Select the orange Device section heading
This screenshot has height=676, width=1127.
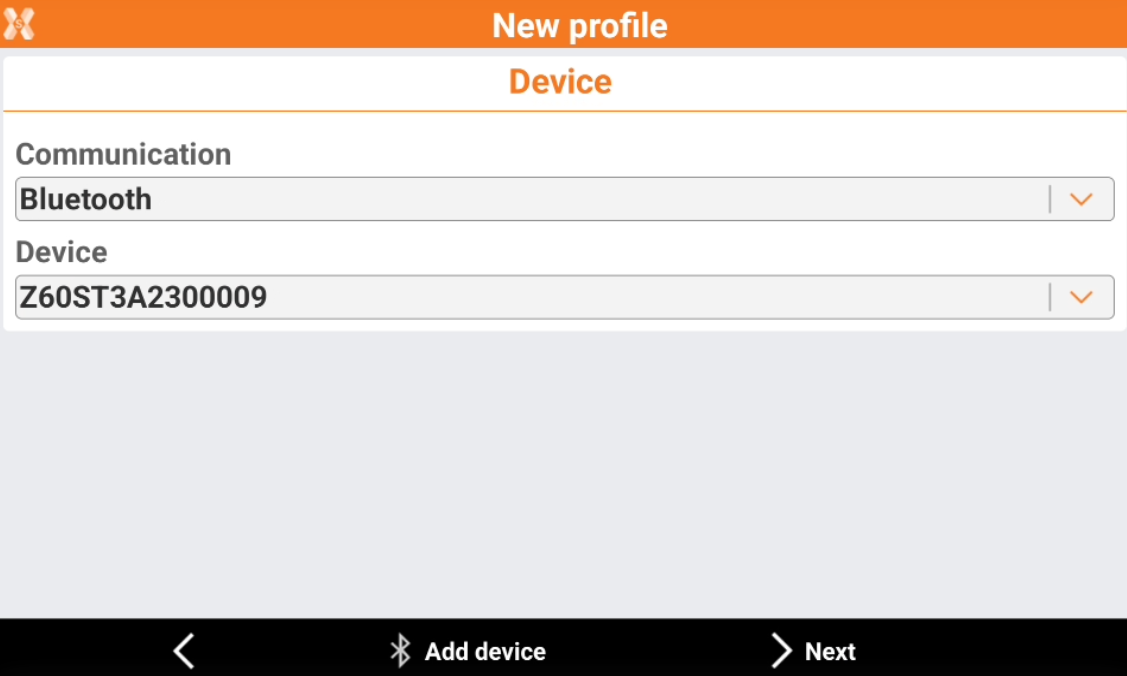(x=561, y=81)
